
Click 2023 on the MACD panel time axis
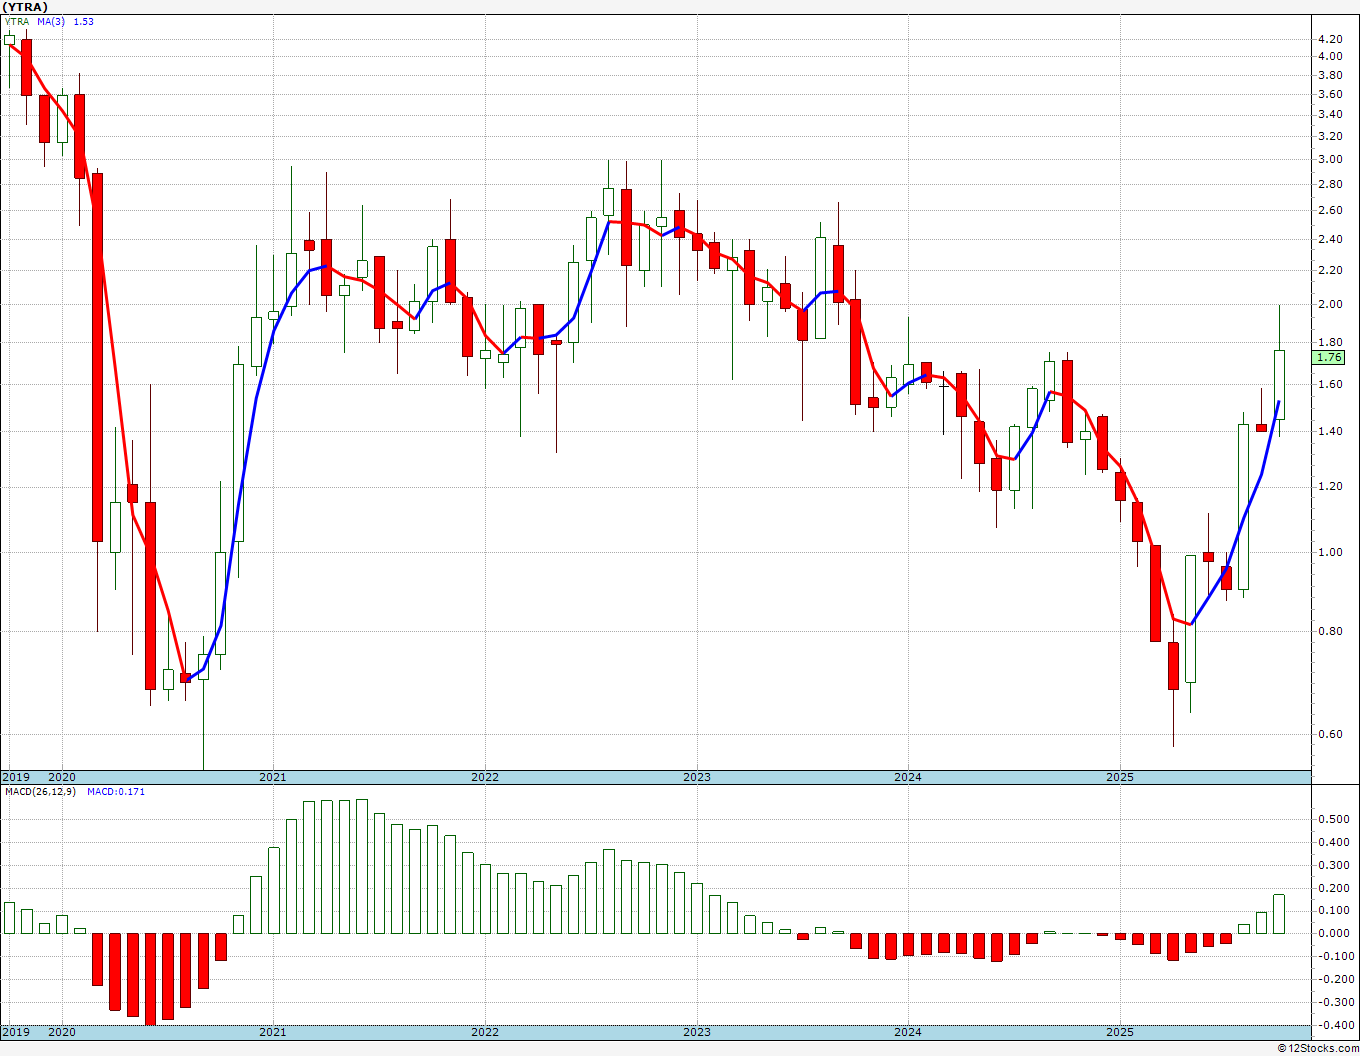pos(697,1032)
